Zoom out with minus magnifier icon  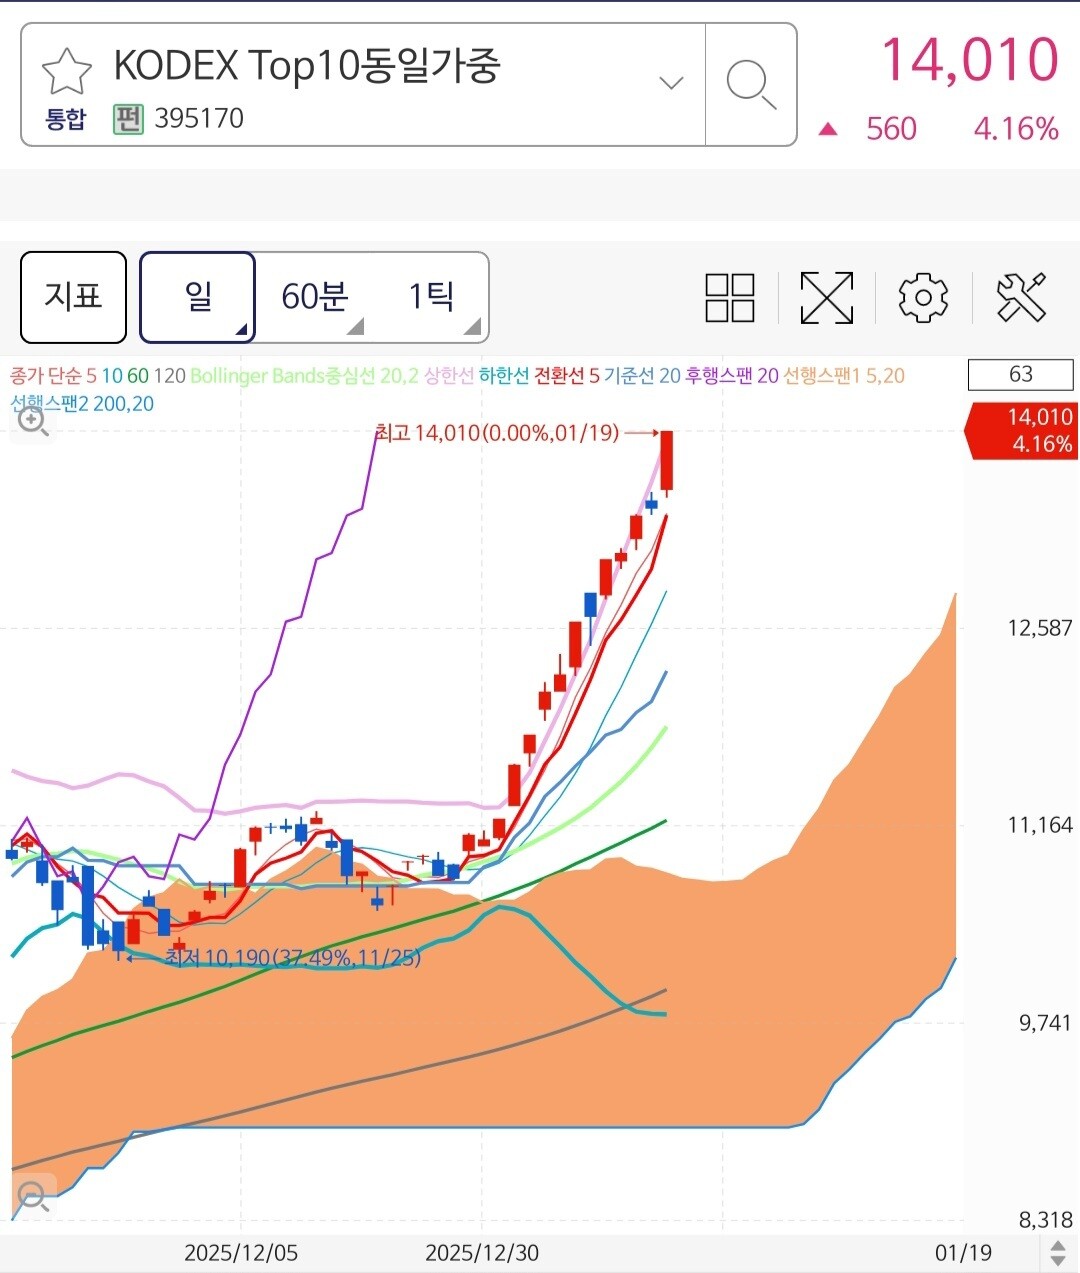[x=32, y=1196]
